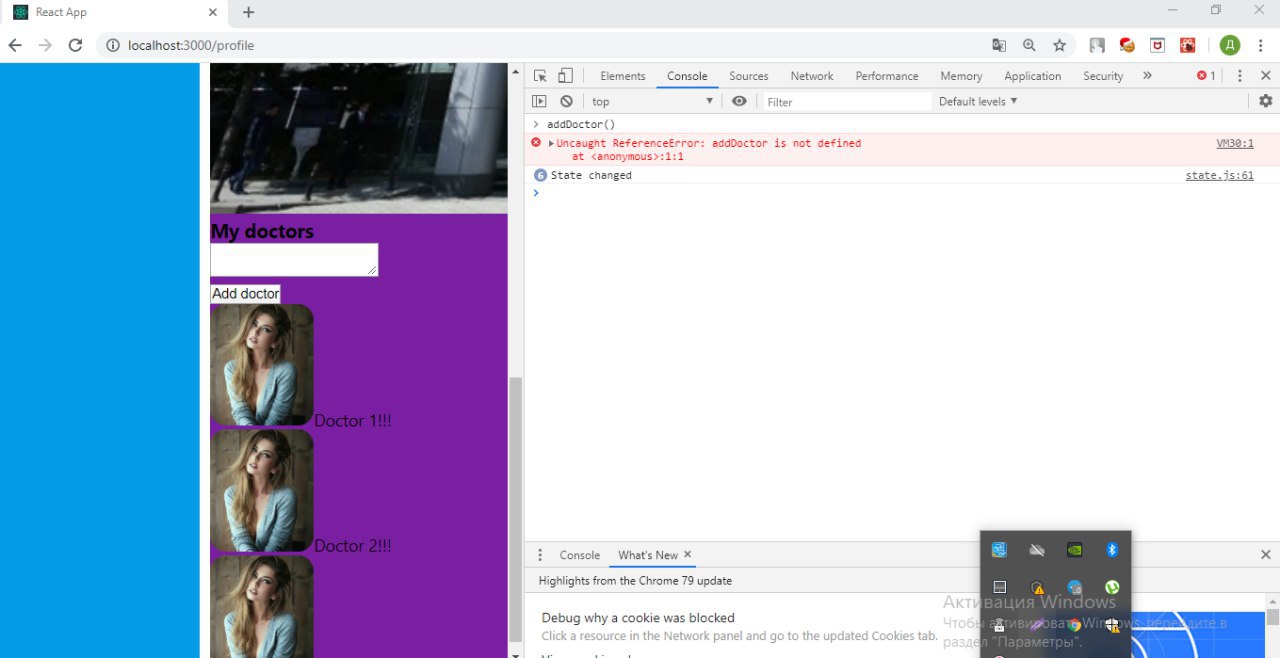Select the drawer Console tab

pyautogui.click(x=579, y=555)
